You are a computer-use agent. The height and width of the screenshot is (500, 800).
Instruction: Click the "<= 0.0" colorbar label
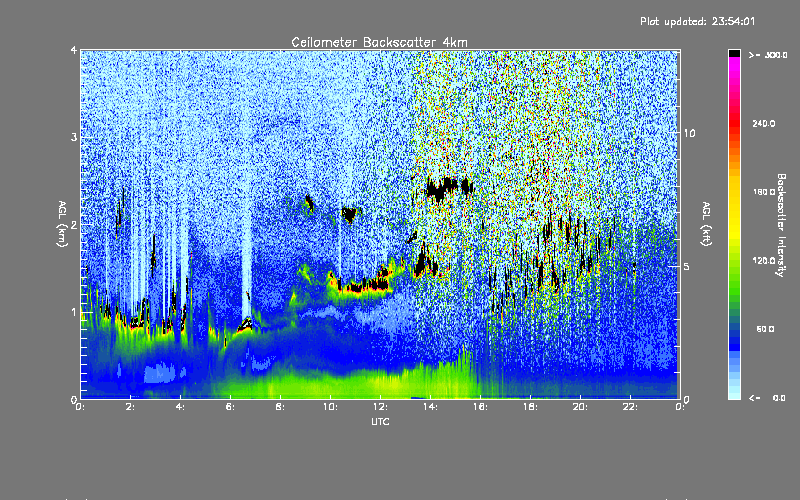click(768, 397)
